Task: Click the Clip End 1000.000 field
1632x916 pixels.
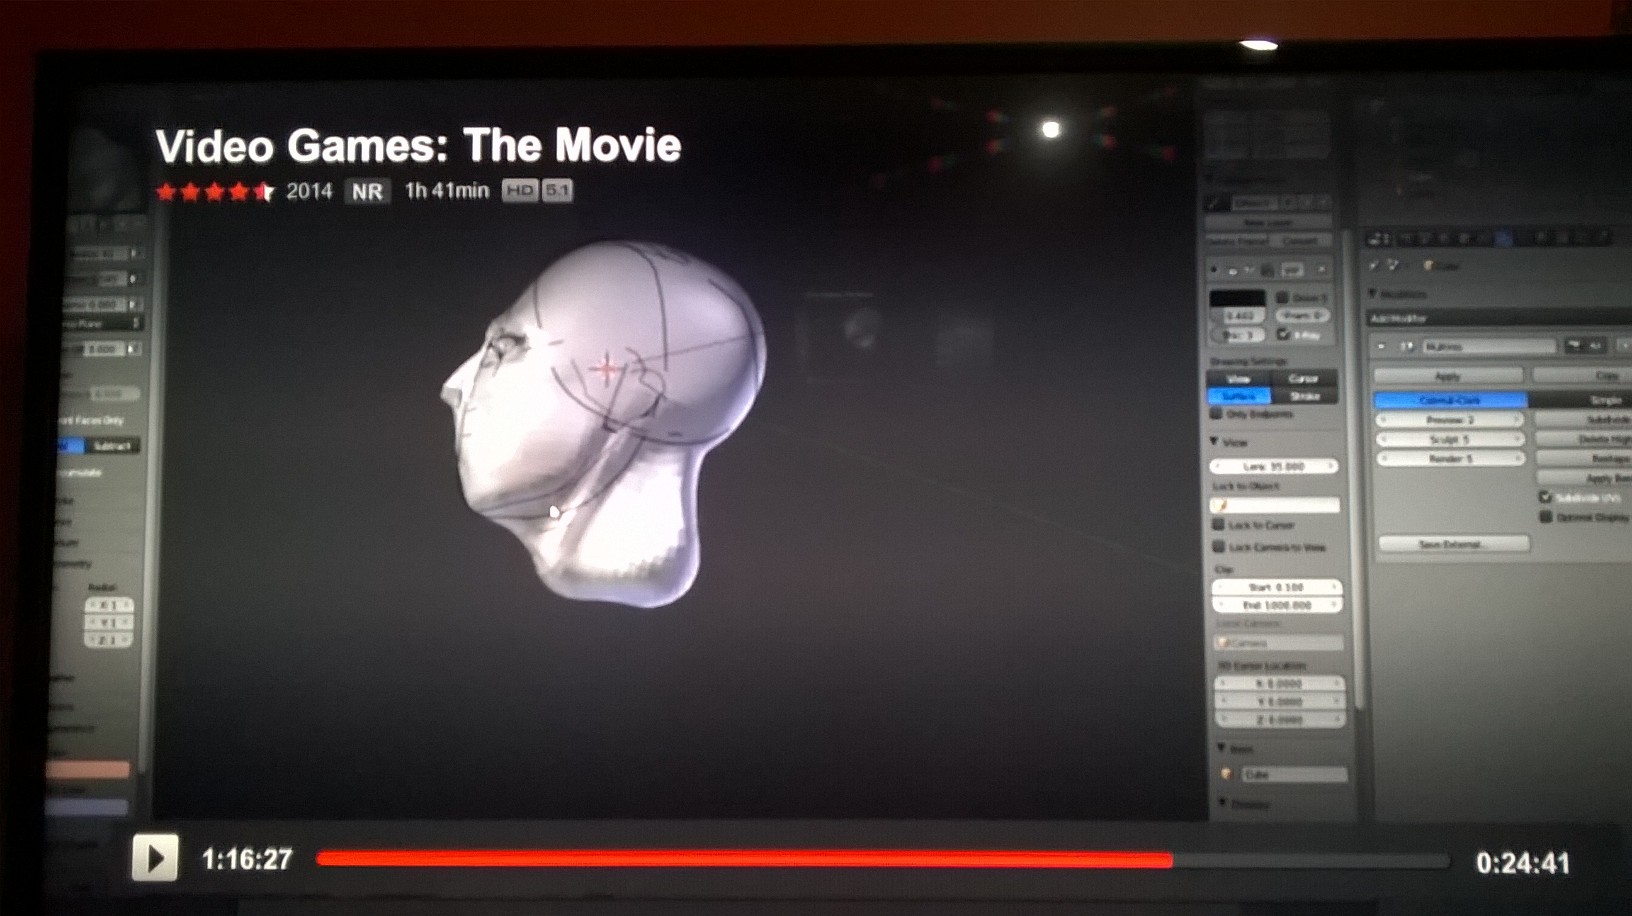Action: pyautogui.click(x=1277, y=605)
